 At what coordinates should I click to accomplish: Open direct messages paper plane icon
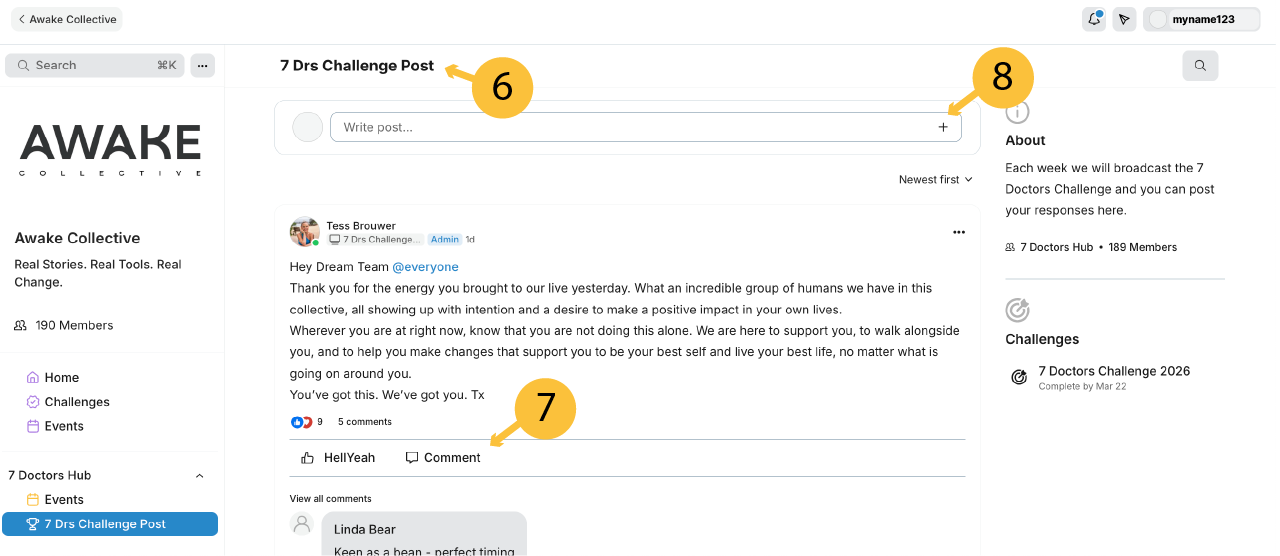pos(1124,19)
